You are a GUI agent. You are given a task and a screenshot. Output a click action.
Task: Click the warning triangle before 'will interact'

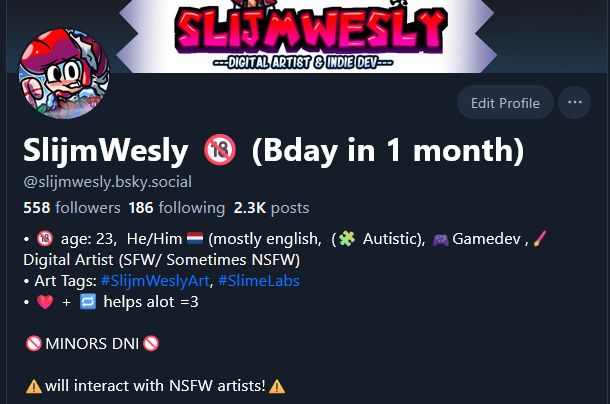pyautogui.click(x=33, y=386)
